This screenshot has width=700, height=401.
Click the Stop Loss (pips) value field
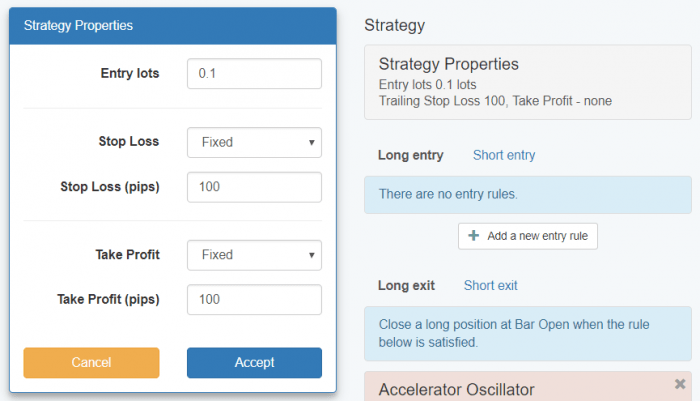254,188
